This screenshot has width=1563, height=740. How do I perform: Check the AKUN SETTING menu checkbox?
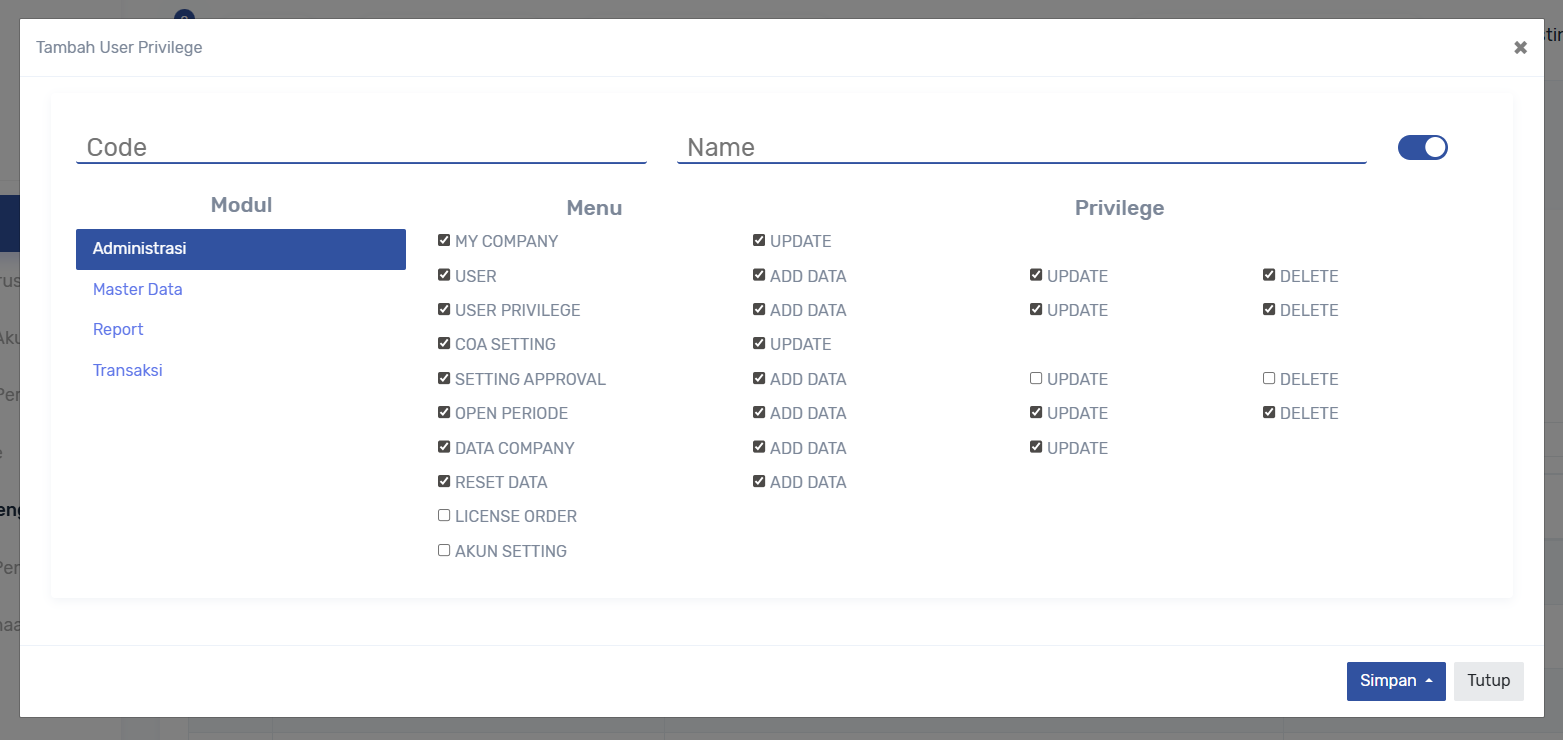point(444,551)
